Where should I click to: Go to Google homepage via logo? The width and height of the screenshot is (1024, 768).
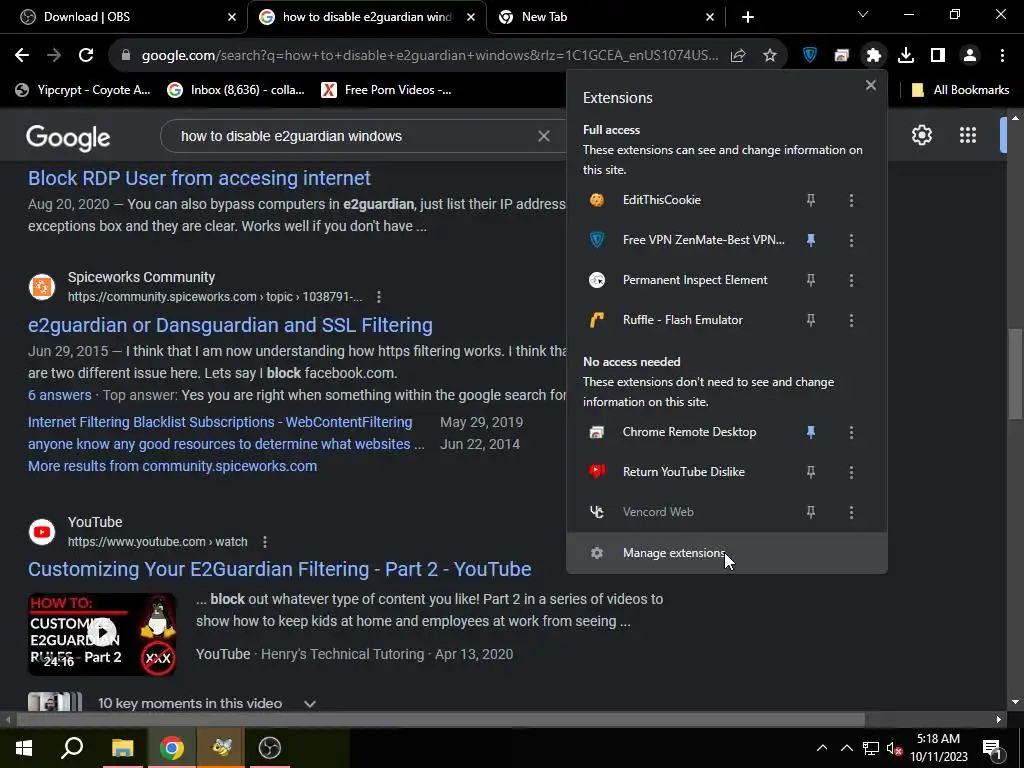point(68,137)
